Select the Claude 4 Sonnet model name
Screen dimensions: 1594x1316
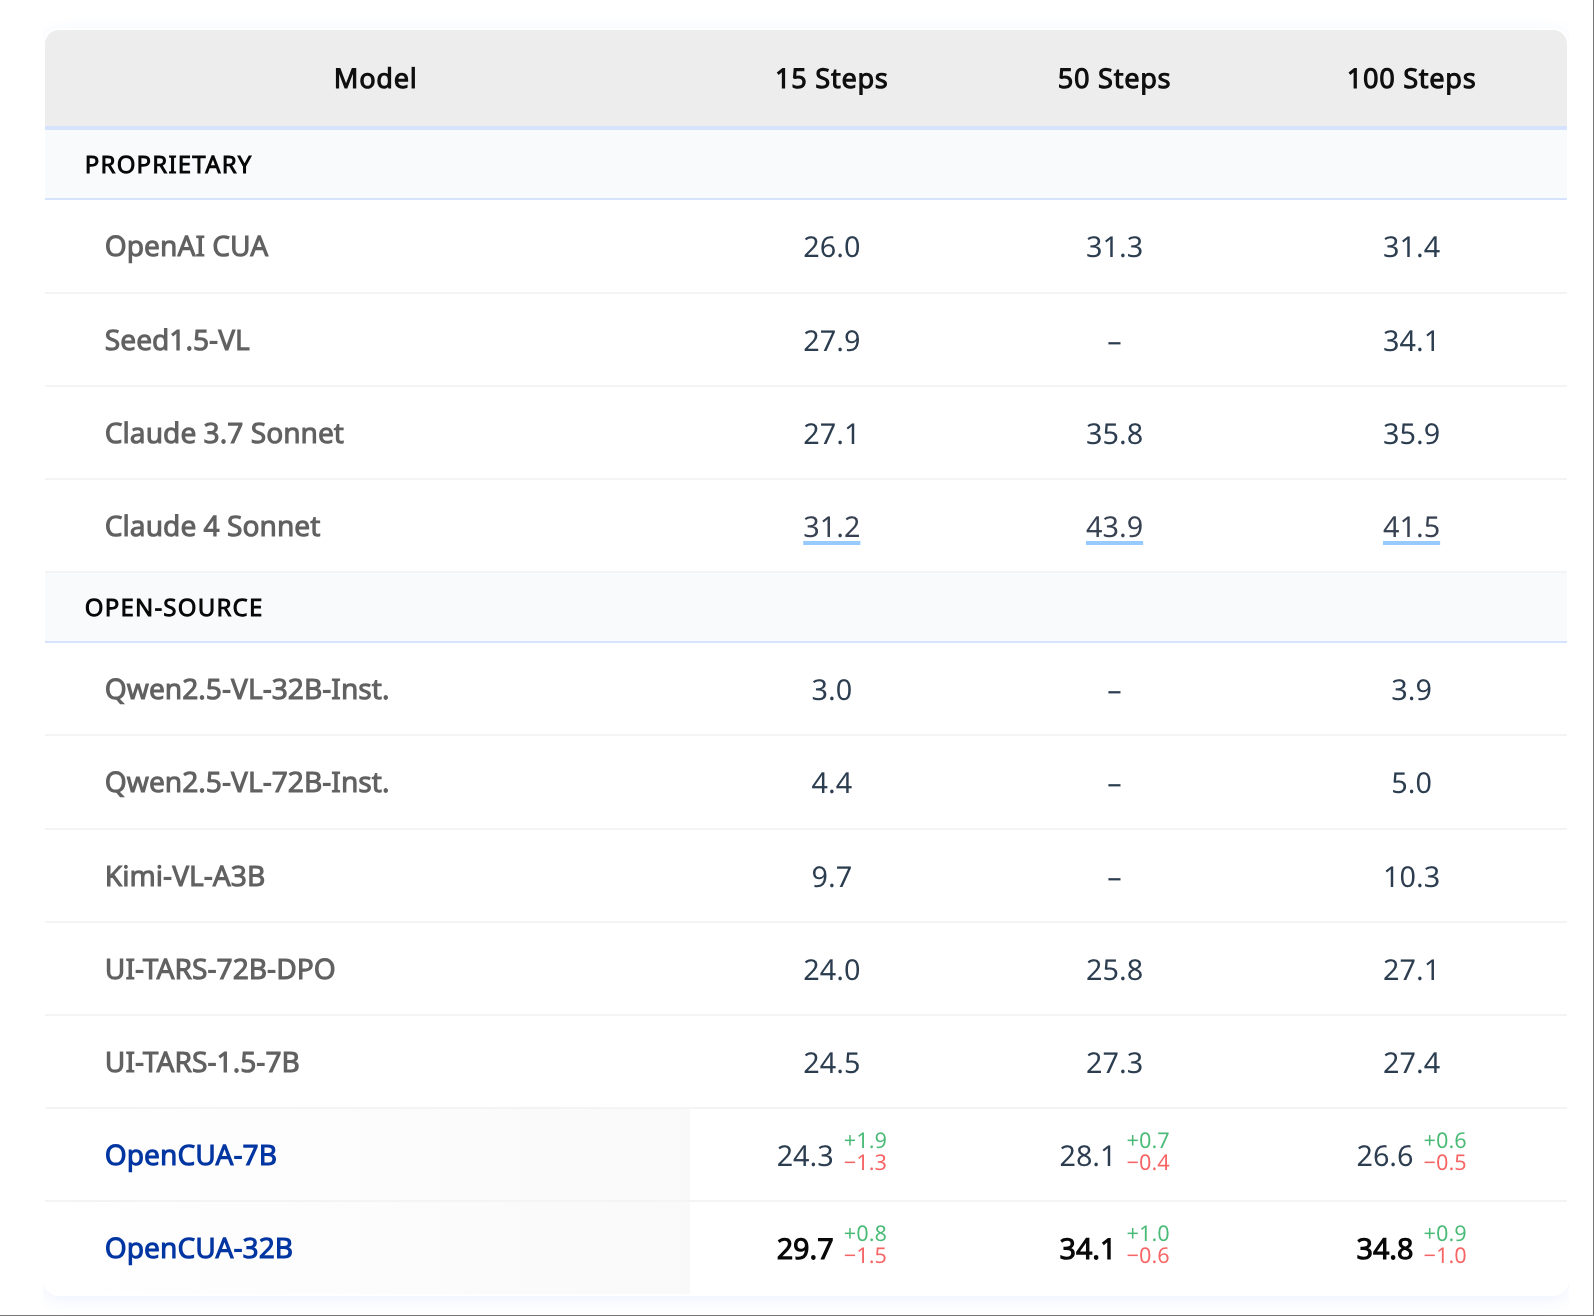tap(212, 527)
